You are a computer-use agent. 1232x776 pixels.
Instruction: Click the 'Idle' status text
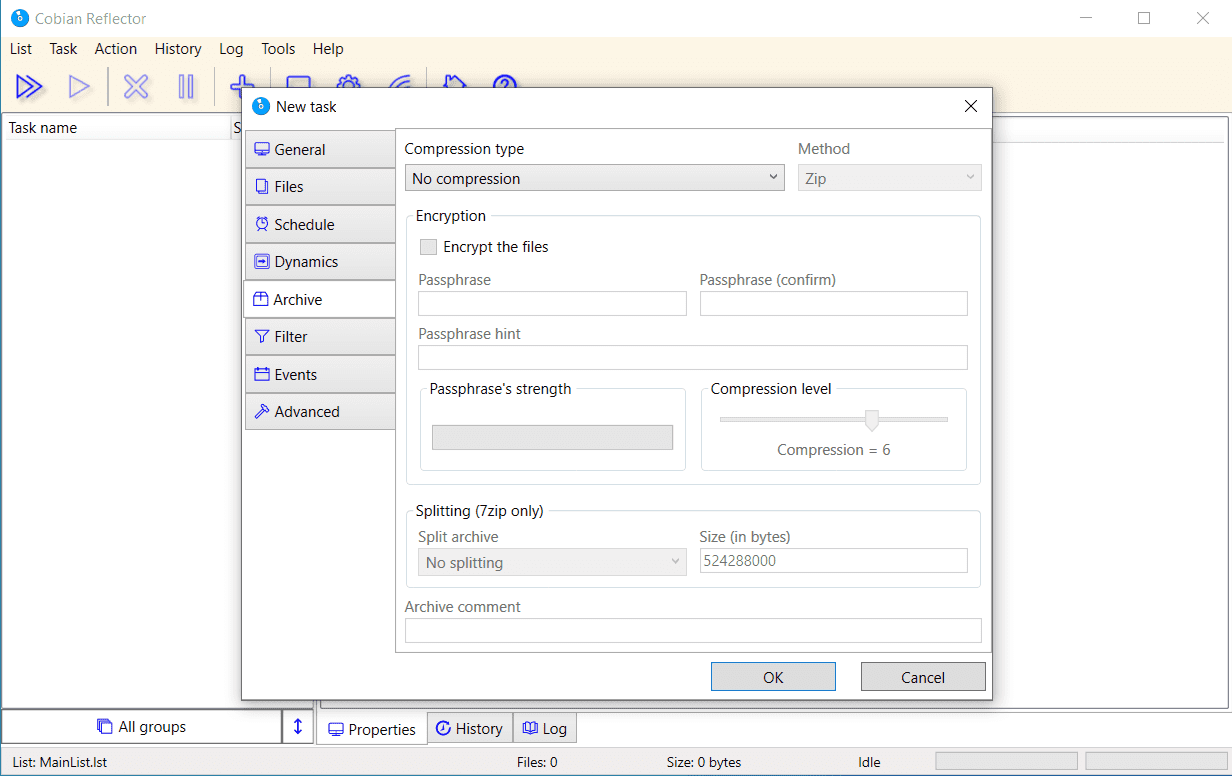(869, 762)
